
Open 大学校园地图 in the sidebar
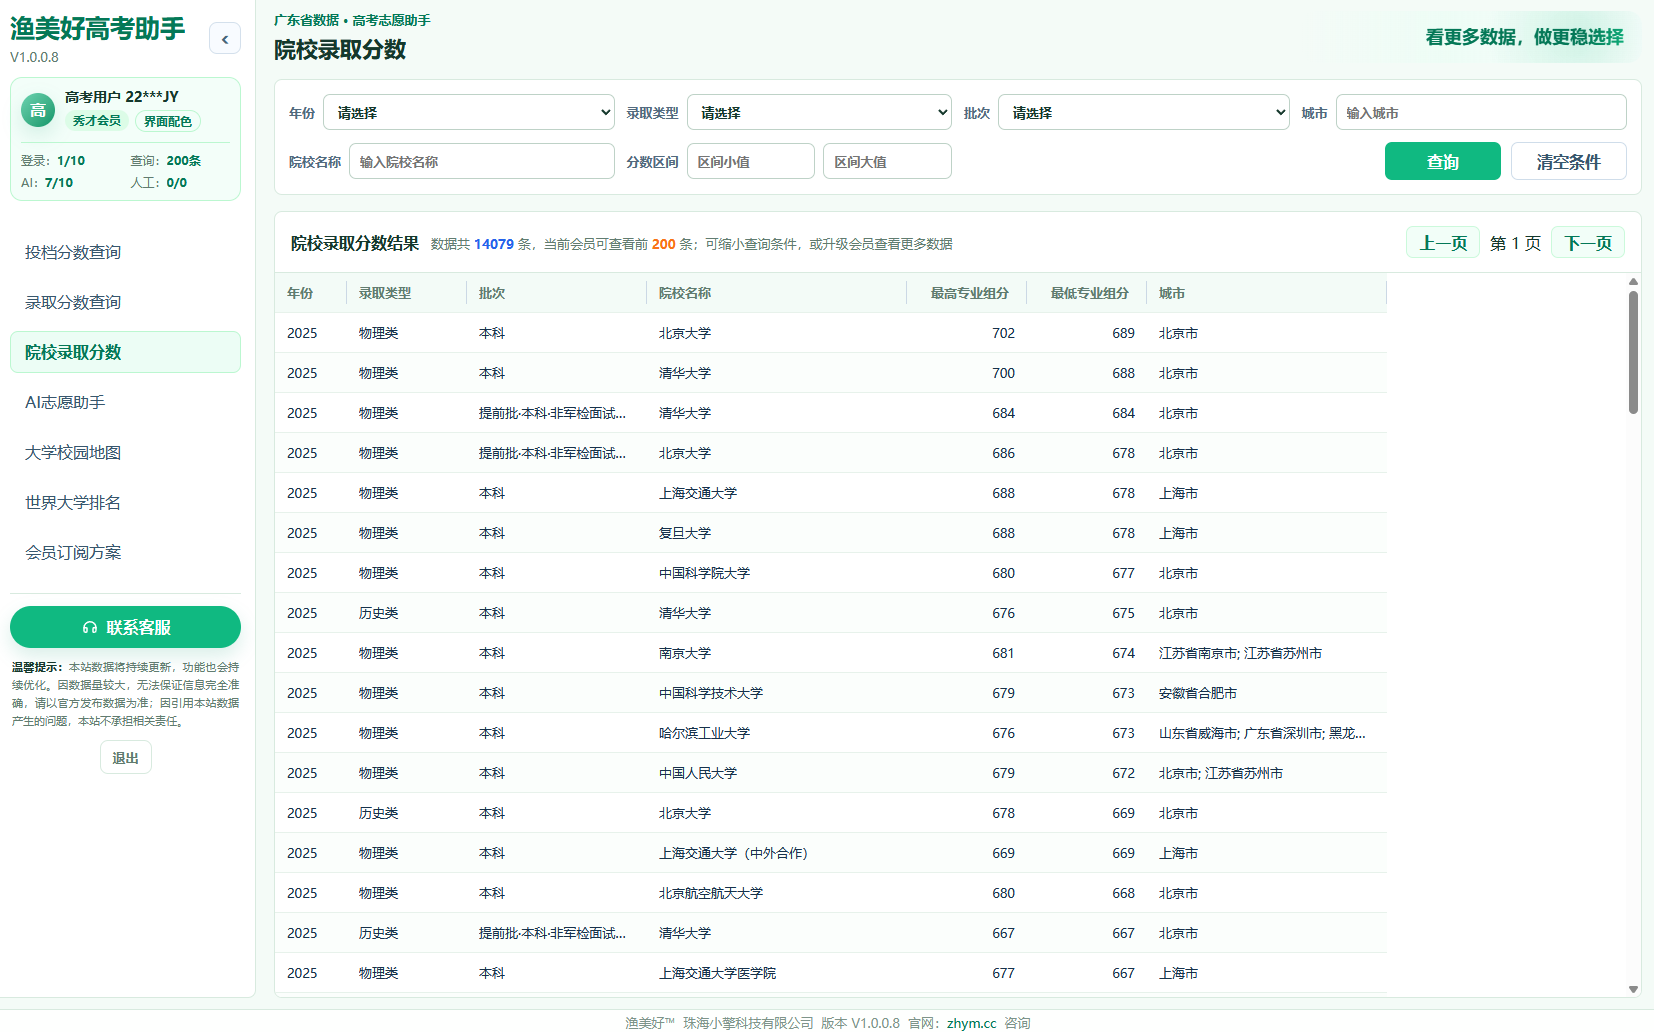(125, 452)
